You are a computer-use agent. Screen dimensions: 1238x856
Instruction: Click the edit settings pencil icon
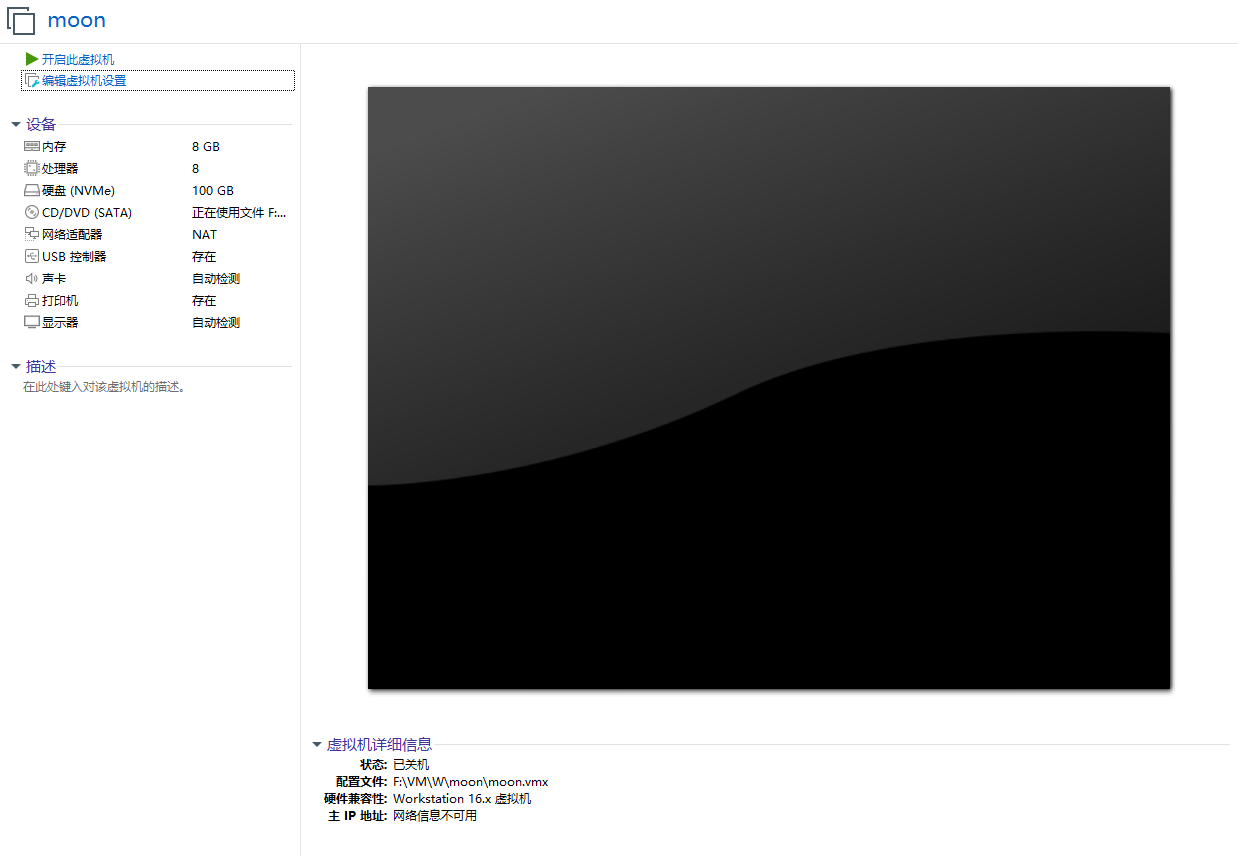(32, 81)
